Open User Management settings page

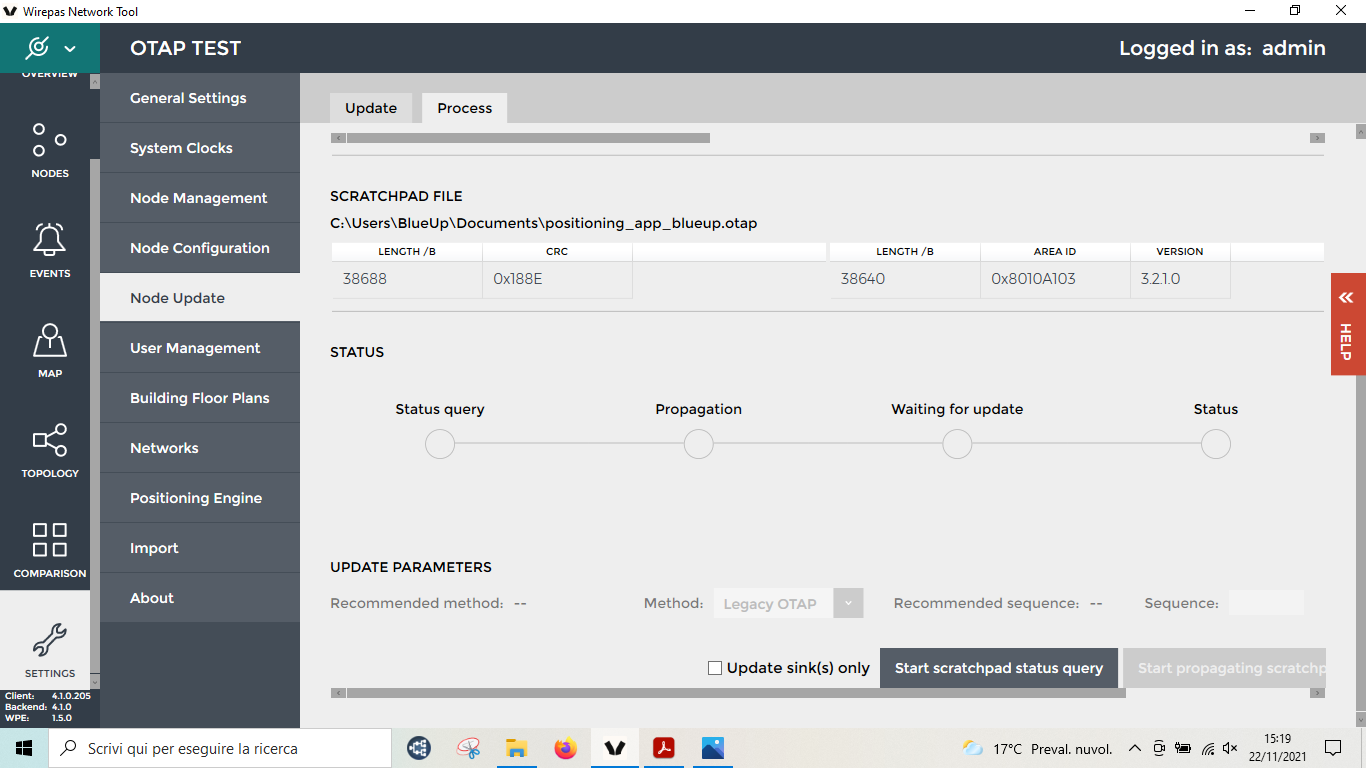point(195,348)
